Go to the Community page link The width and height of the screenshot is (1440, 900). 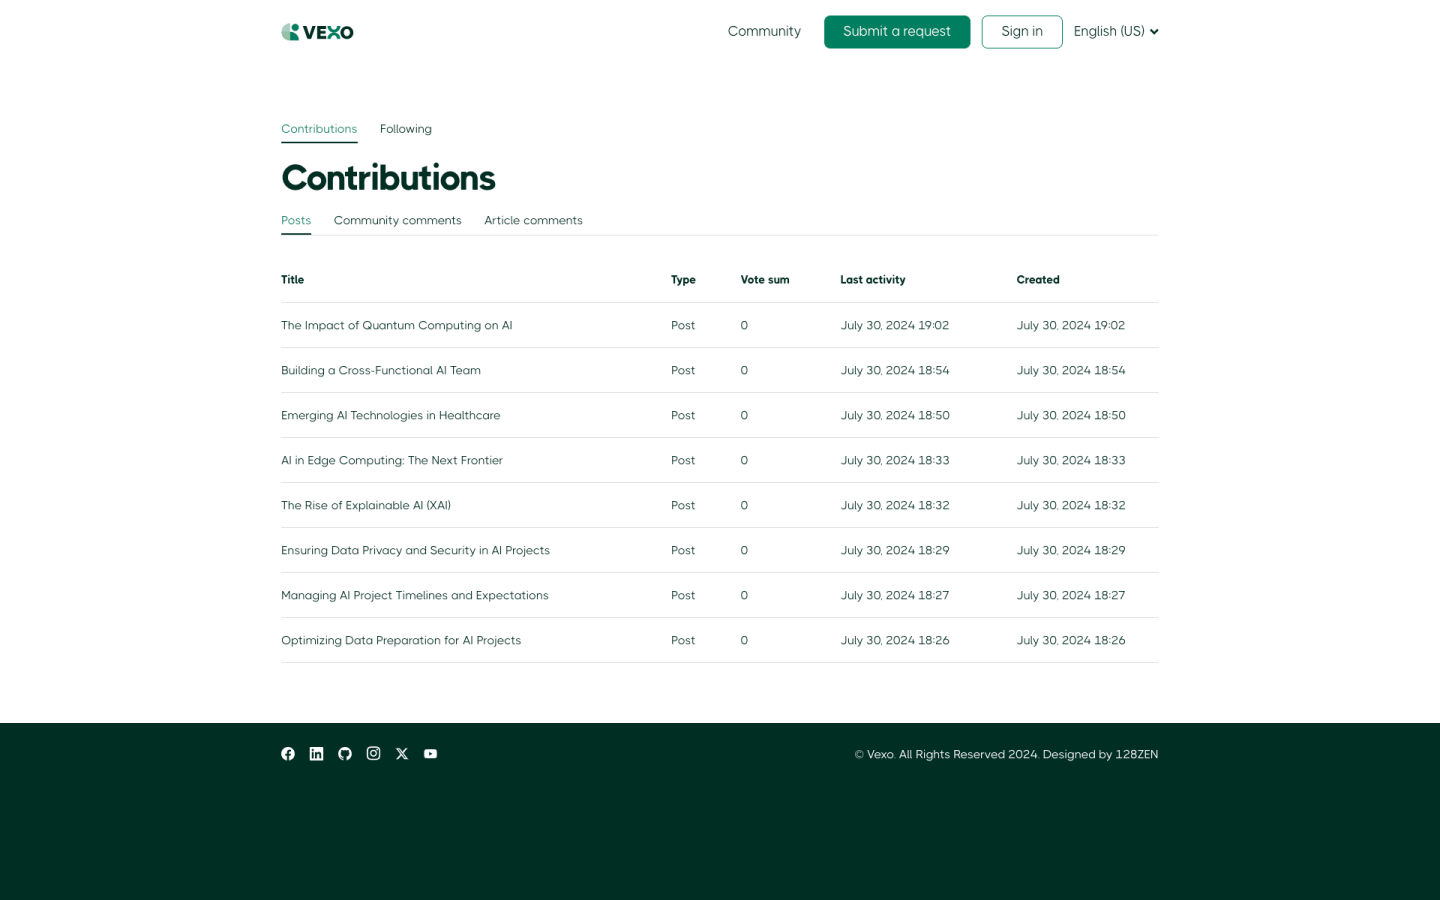click(x=764, y=32)
